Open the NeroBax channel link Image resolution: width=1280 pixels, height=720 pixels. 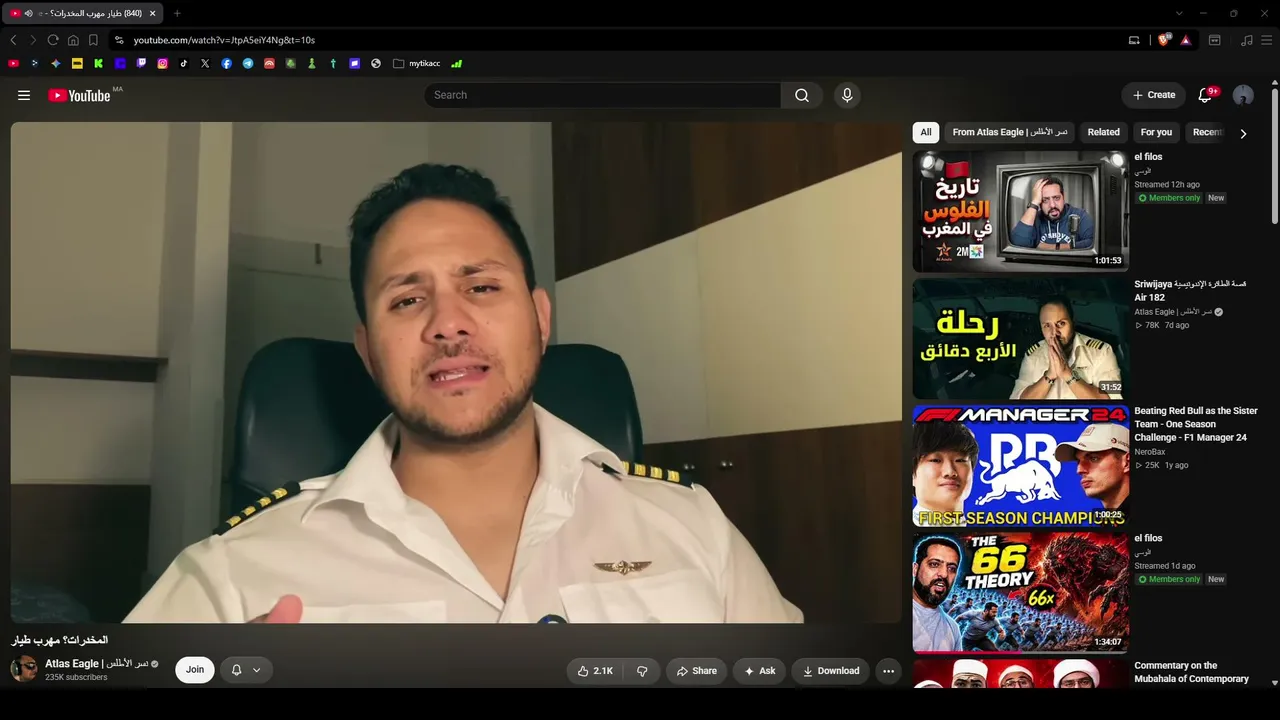click(1150, 452)
